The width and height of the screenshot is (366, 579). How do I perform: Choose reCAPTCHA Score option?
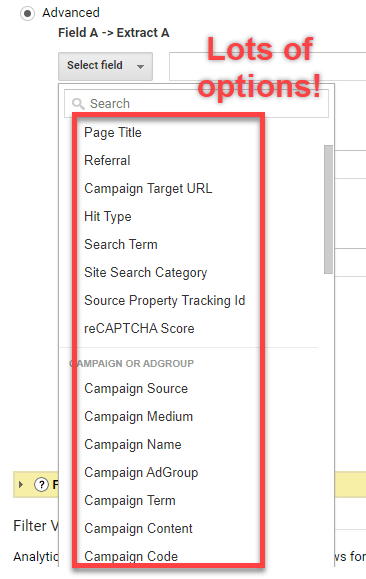pyautogui.click(x=139, y=328)
